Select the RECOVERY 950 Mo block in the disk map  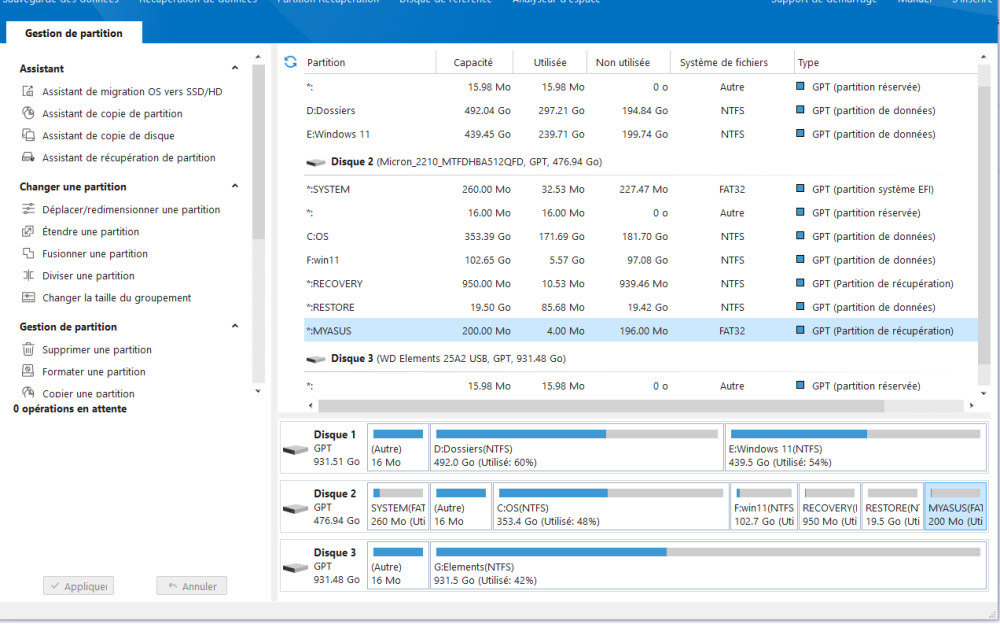tap(830, 507)
